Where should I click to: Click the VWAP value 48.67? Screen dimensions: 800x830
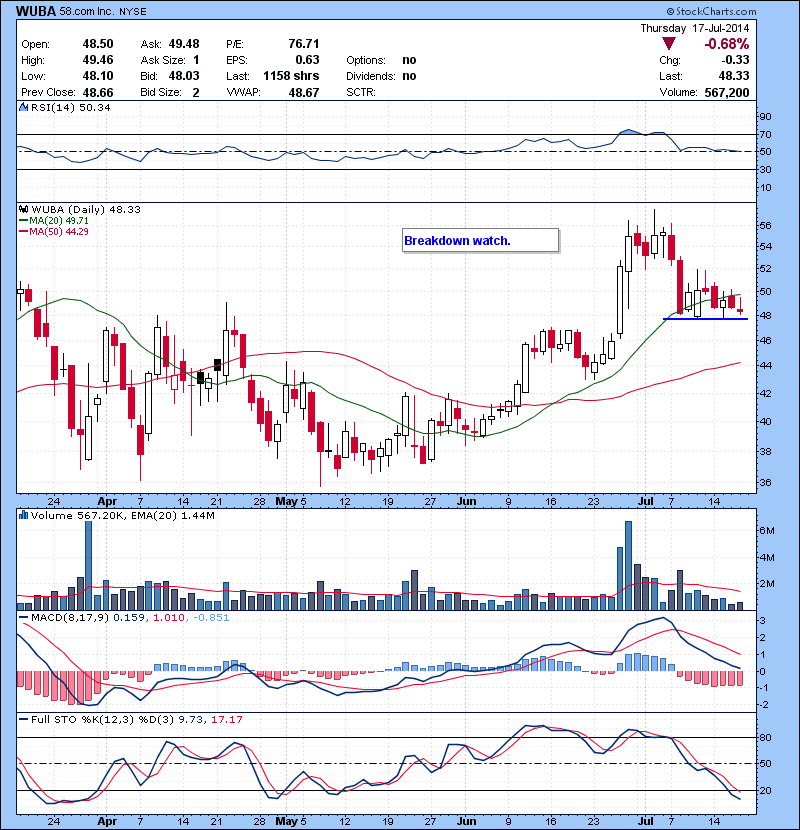click(304, 92)
